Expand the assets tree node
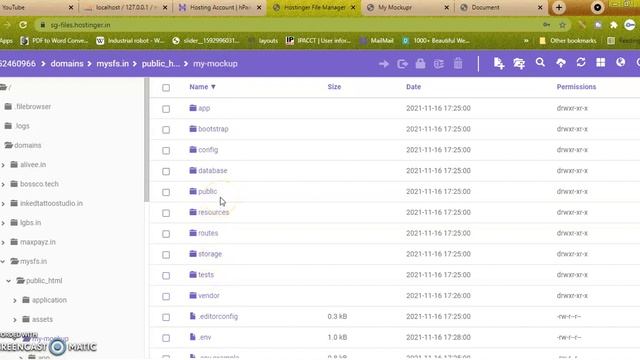 15,320
